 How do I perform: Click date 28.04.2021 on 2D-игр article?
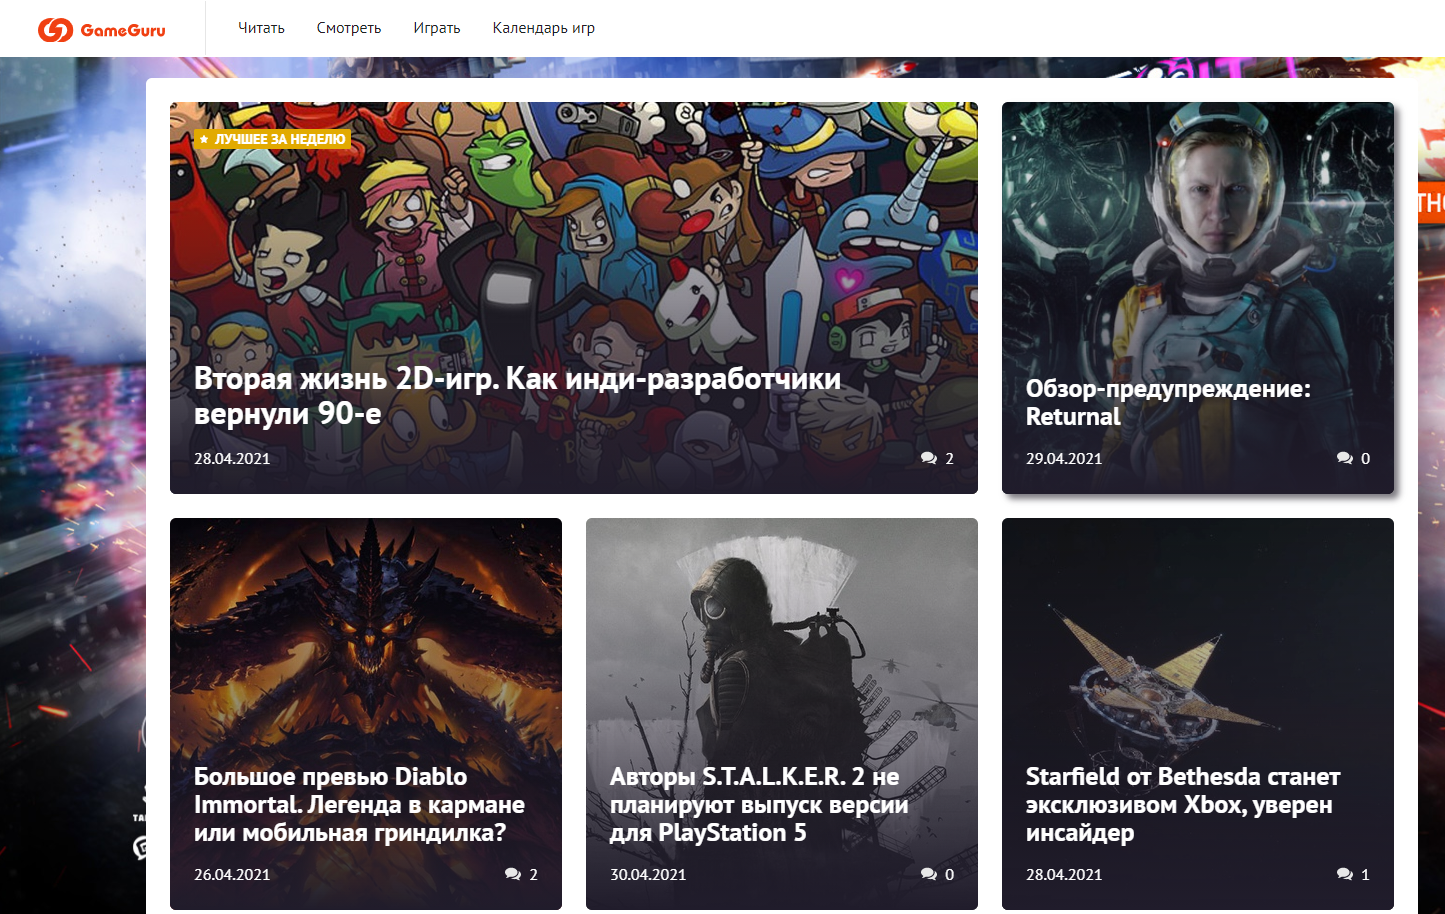pyautogui.click(x=232, y=458)
